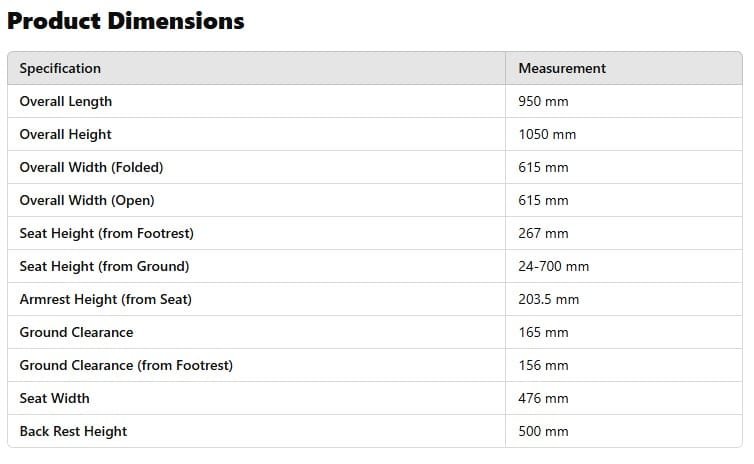Image resolution: width=754 pixels, height=464 pixels.
Task: Select Armrest Height (from Seat) label
Action: pyautogui.click(x=106, y=300)
